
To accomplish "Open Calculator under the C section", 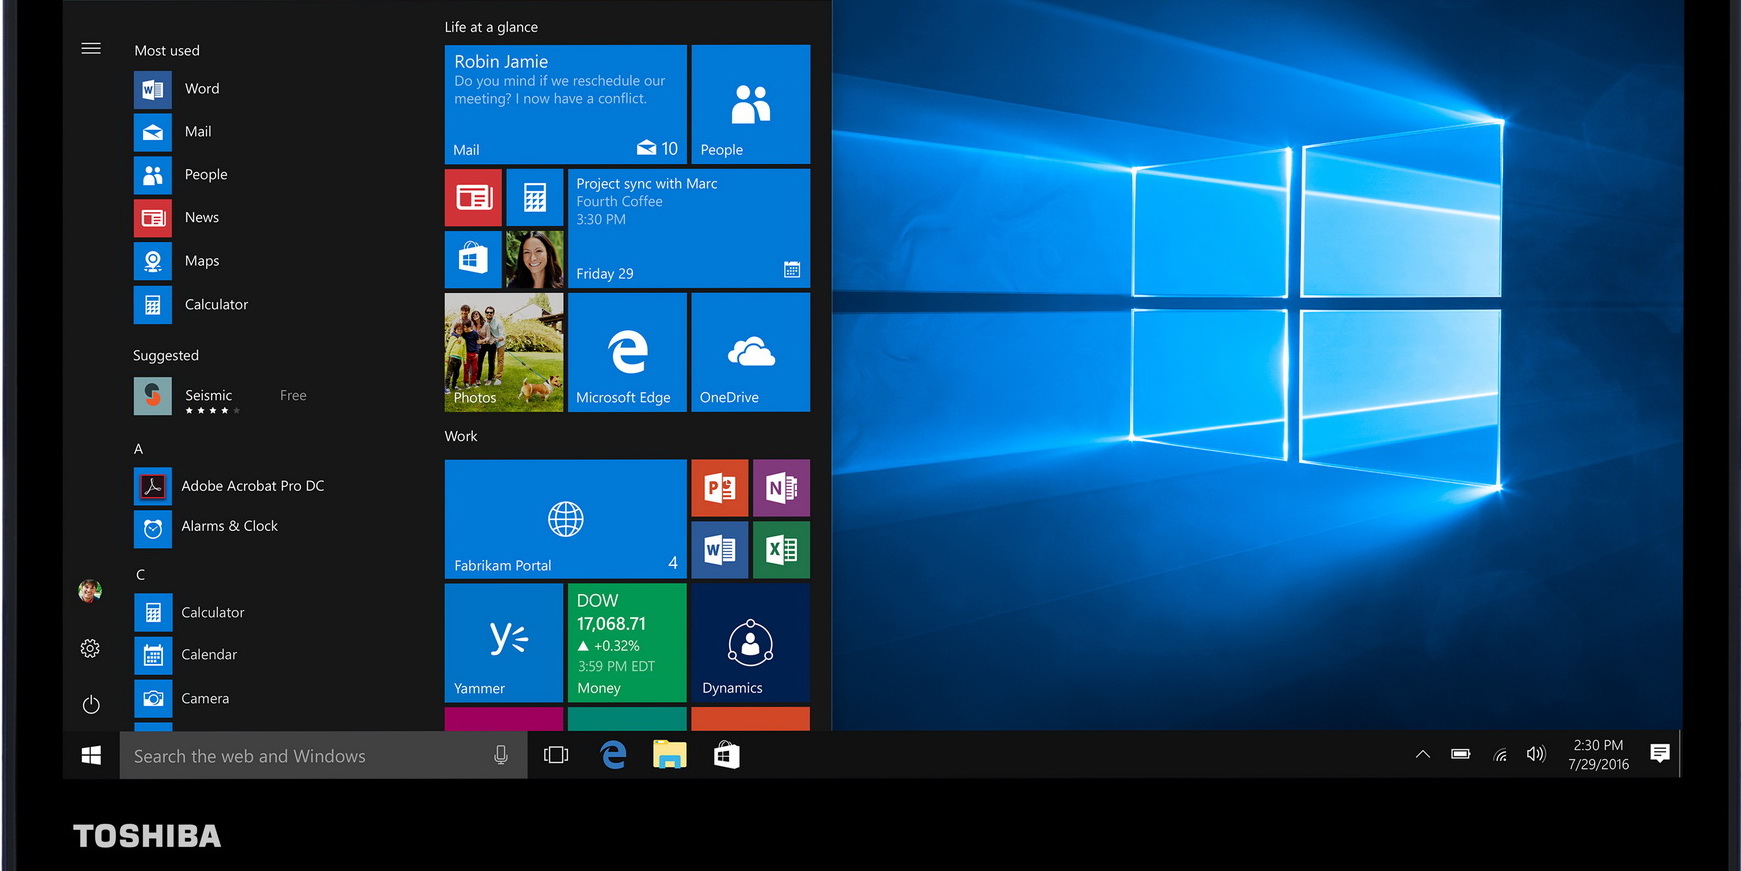I will 189,613.
